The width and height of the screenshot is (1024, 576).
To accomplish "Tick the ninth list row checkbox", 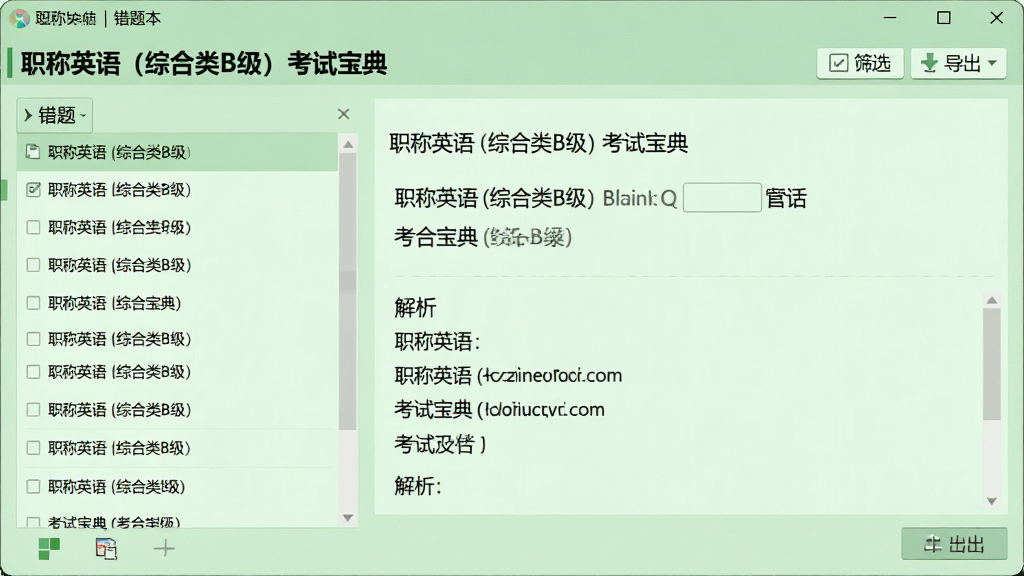I will pos(33,448).
